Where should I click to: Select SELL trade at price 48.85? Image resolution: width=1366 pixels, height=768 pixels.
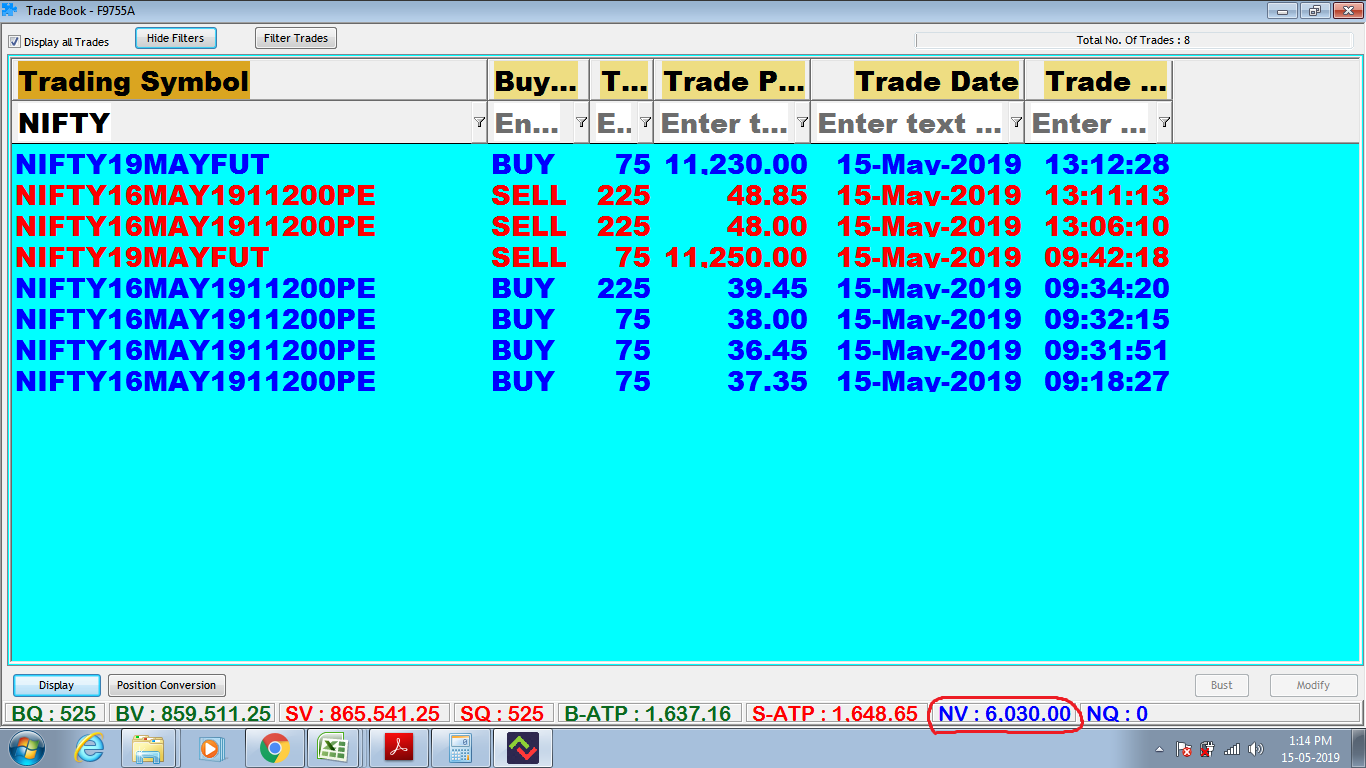pyautogui.click(x=593, y=195)
